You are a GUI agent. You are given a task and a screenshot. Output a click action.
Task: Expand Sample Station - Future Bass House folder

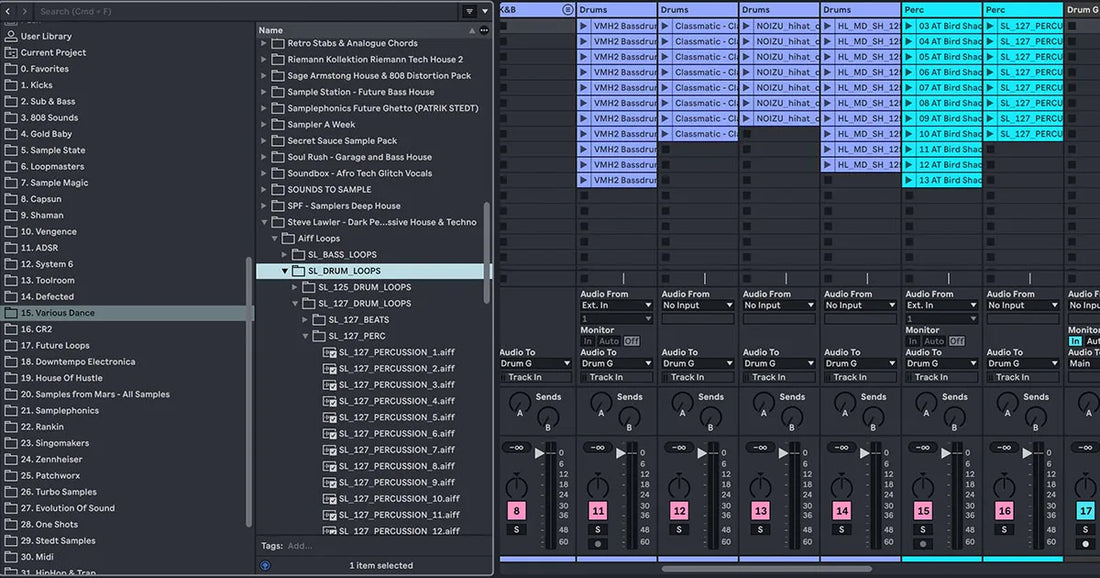[264, 92]
